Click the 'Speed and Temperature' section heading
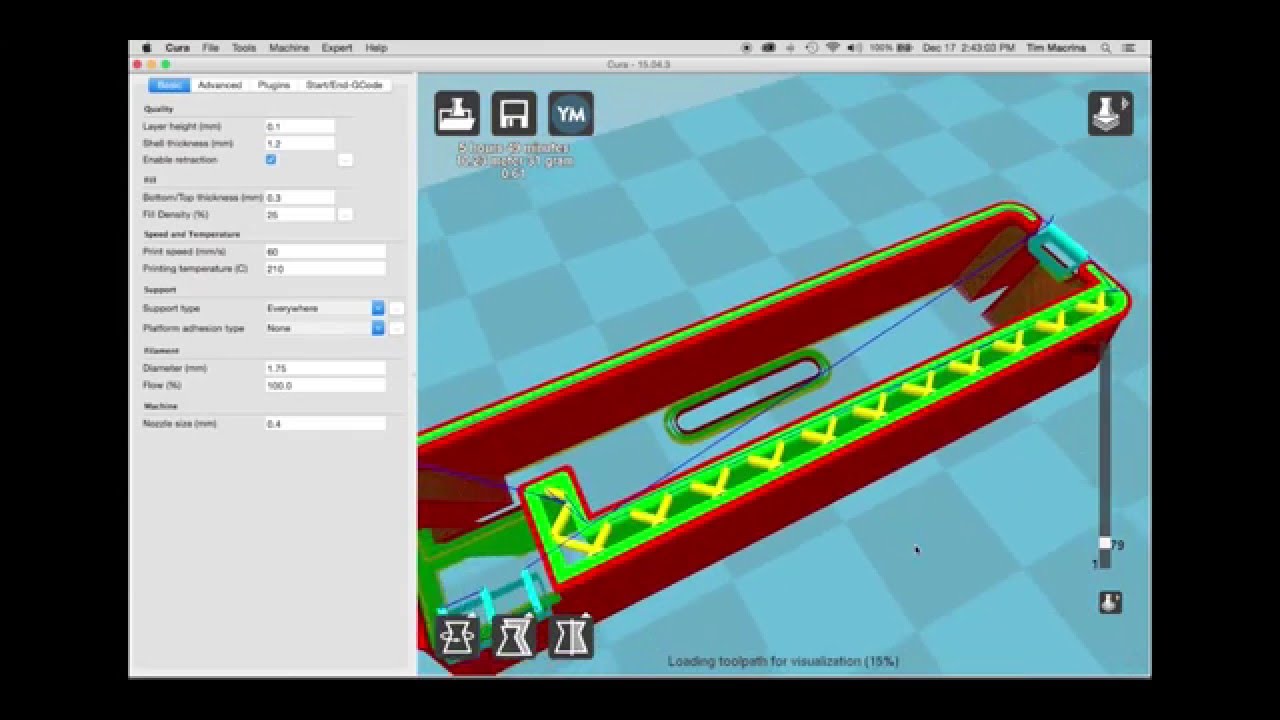This screenshot has width=1280, height=720. (191, 234)
